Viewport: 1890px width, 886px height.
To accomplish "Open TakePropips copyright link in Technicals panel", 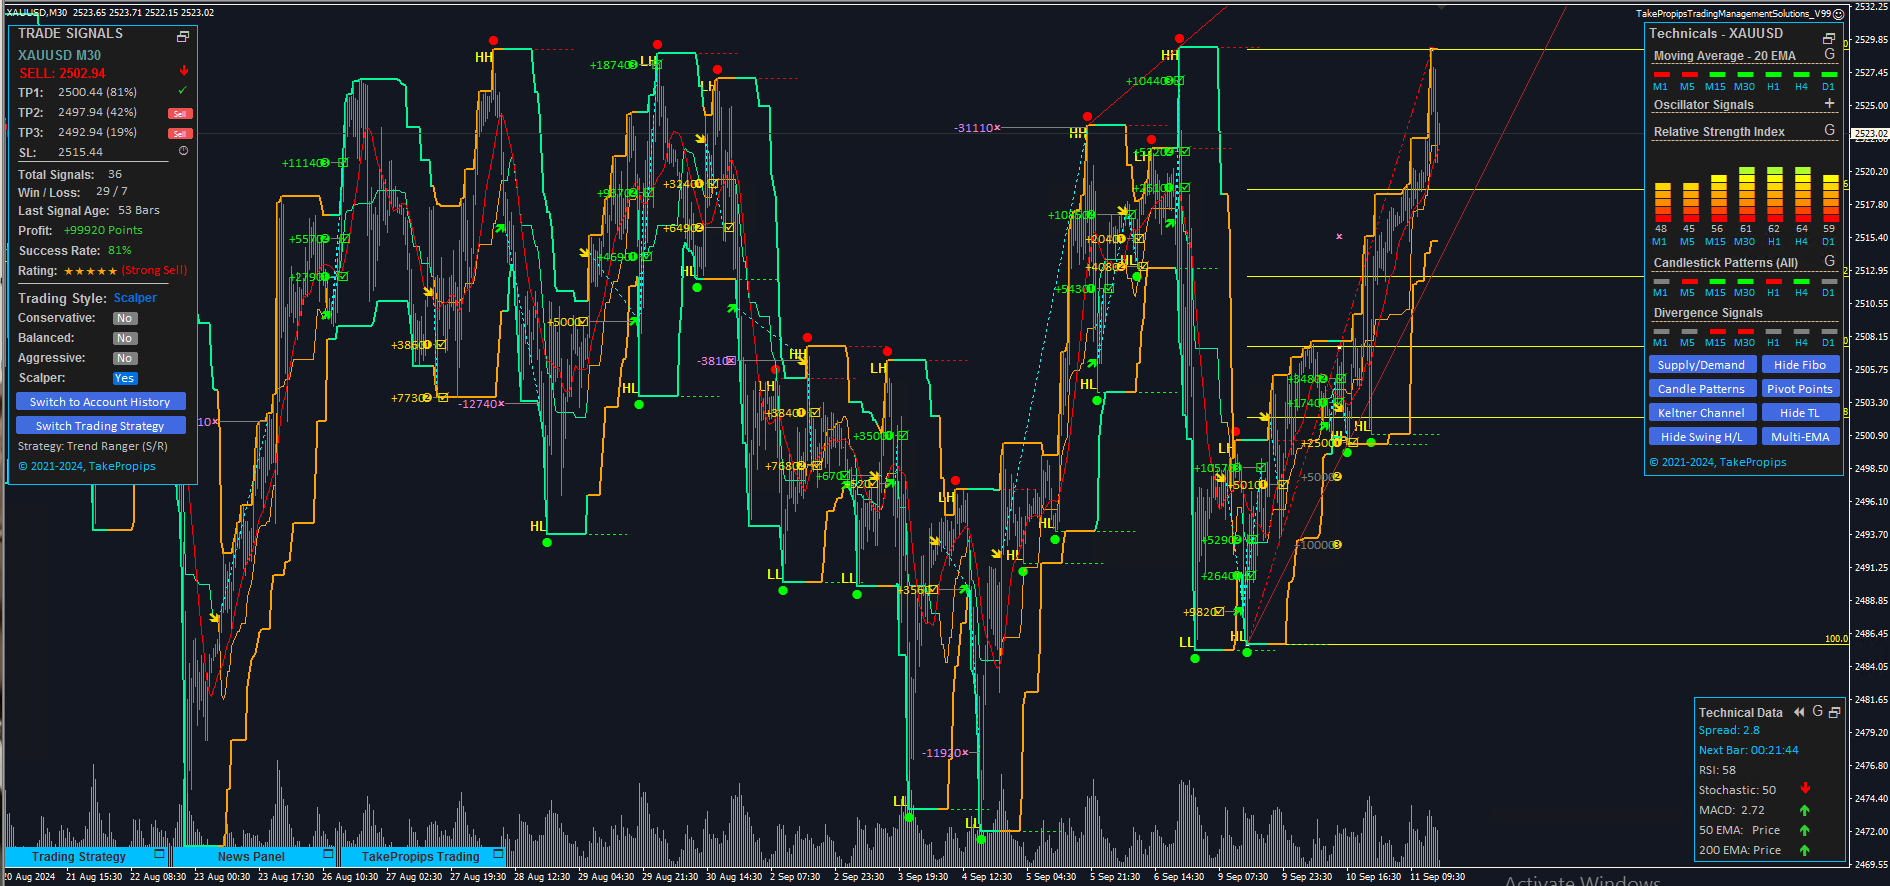I will (x=1718, y=462).
